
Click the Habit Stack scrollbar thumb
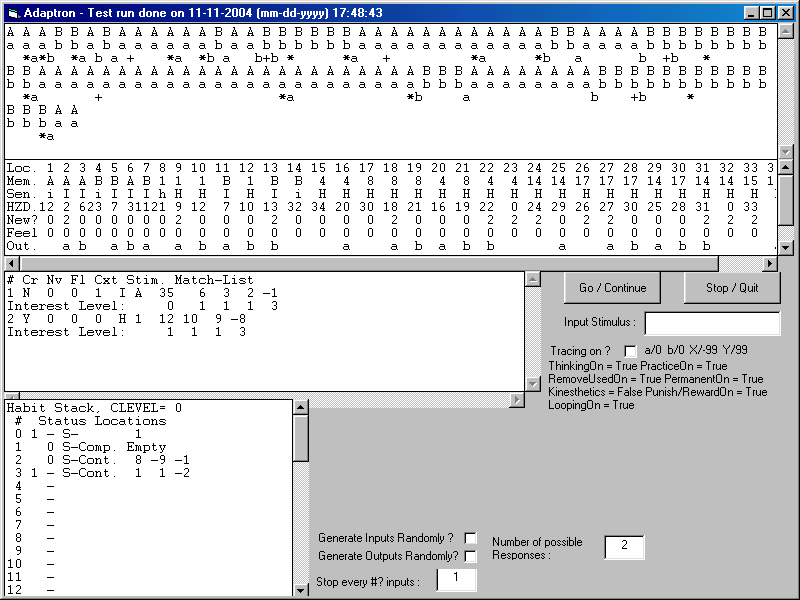(x=301, y=438)
